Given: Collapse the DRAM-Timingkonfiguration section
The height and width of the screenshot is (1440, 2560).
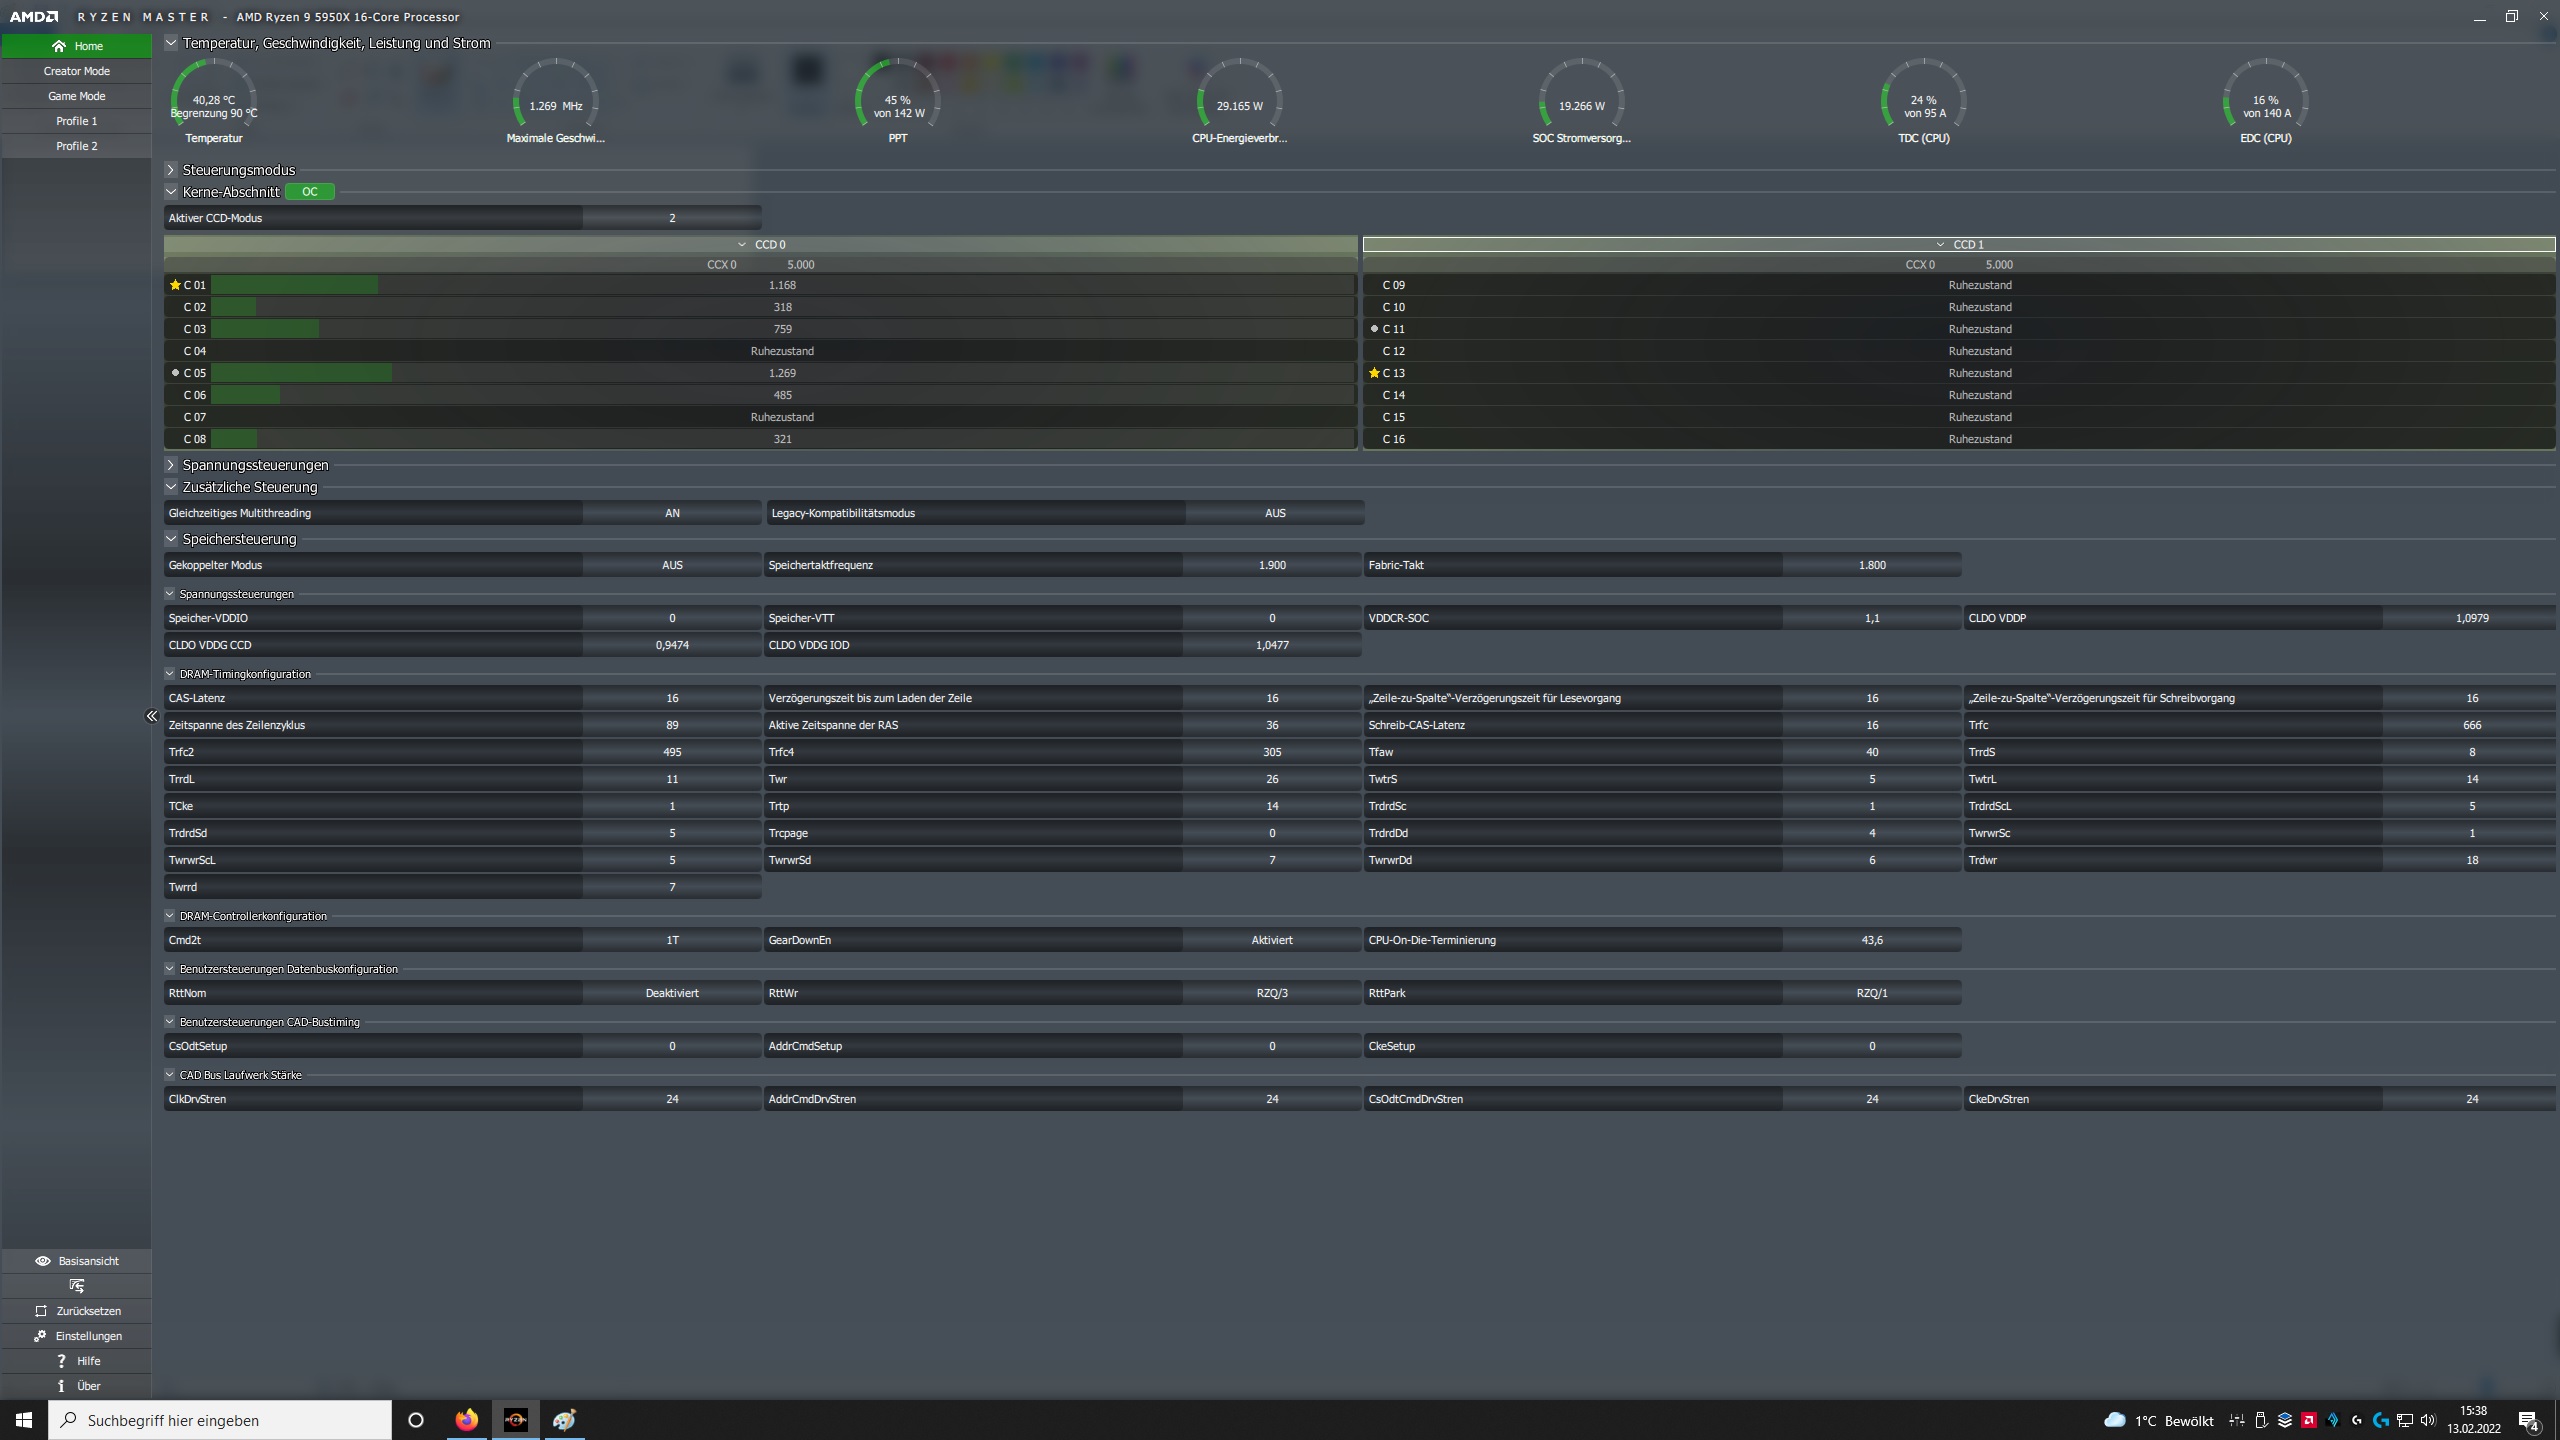Looking at the screenshot, I should (x=170, y=674).
